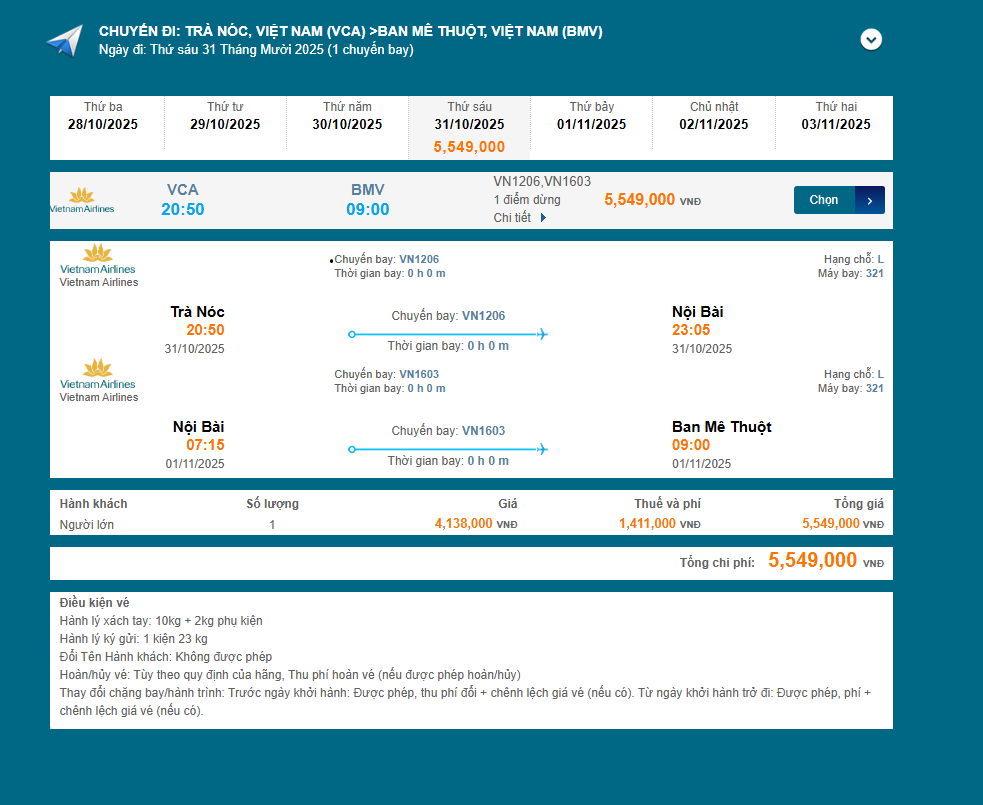
Task: Select the Thứ tư 29/10/2025 date tab
Action: (x=225, y=116)
